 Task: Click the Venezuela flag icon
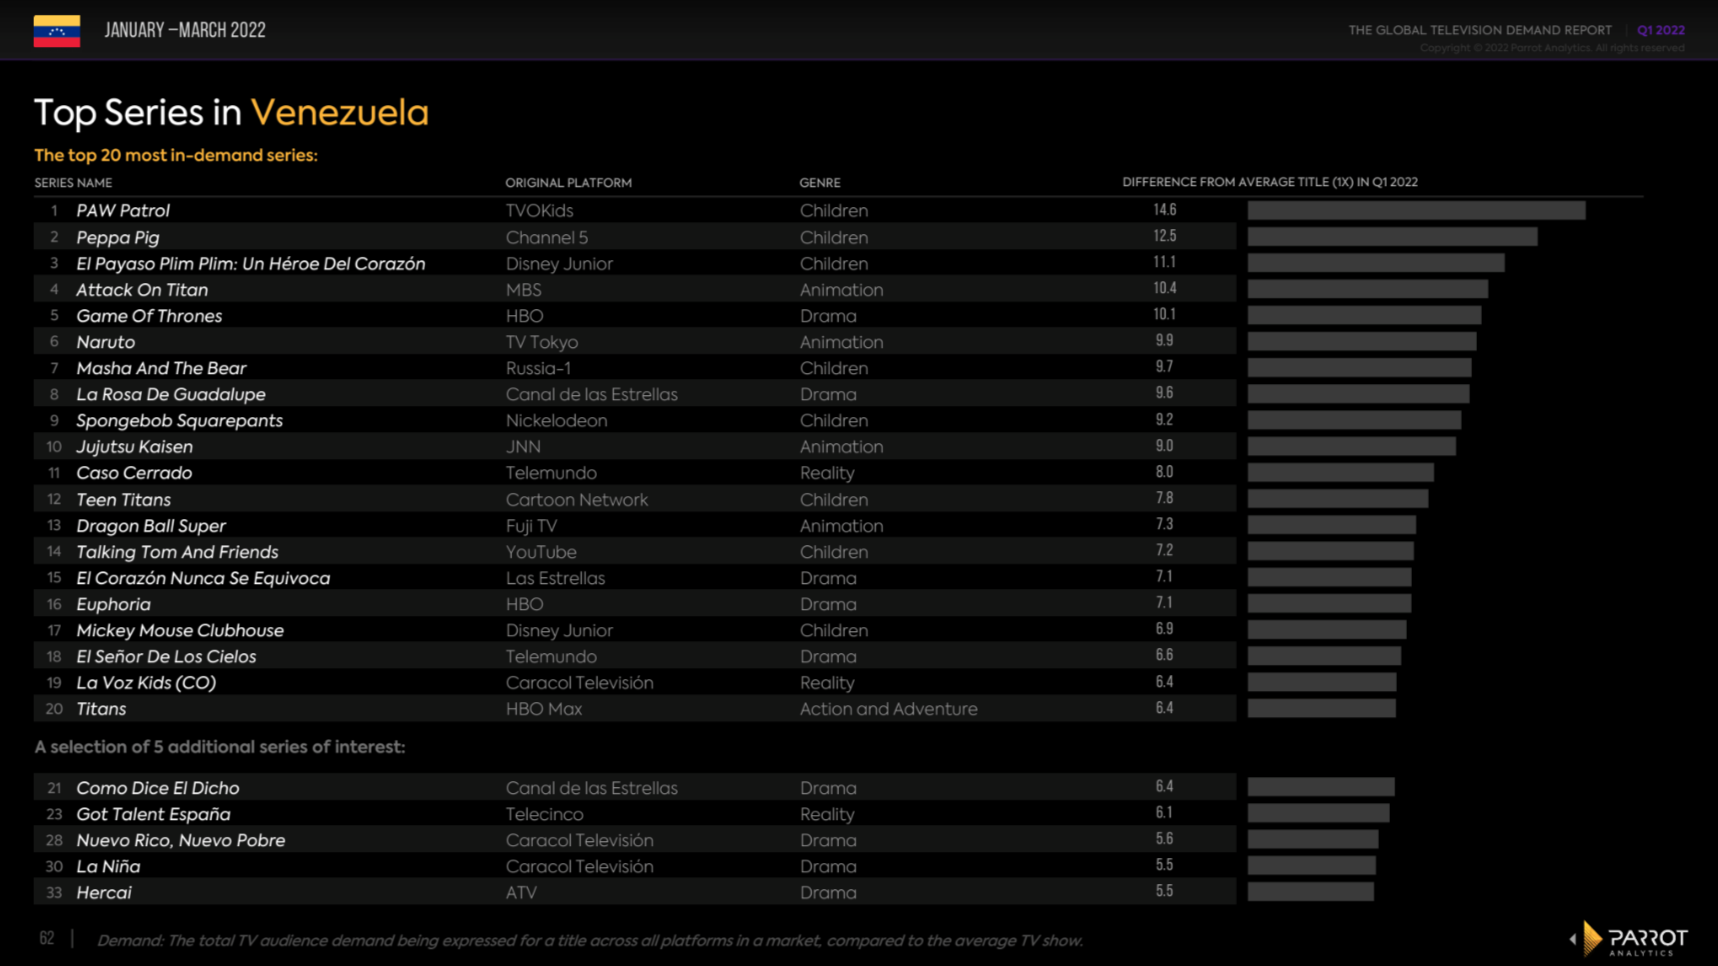point(57,31)
